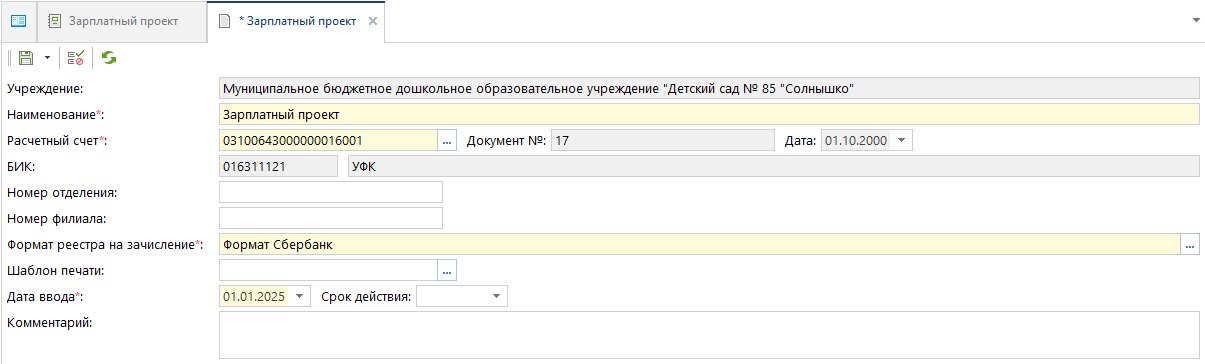Open the Дата calendar dropdown arrow

click(902, 141)
